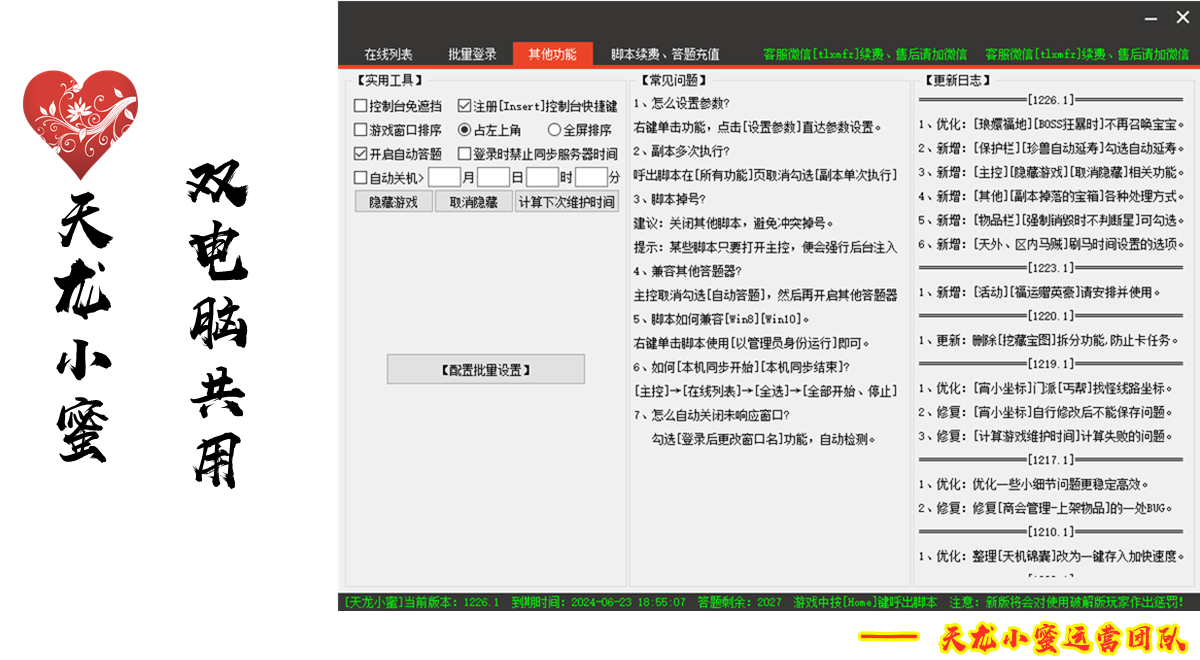1200x660 pixels.
Task: Minimize the script control window
Action: coord(1151,17)
